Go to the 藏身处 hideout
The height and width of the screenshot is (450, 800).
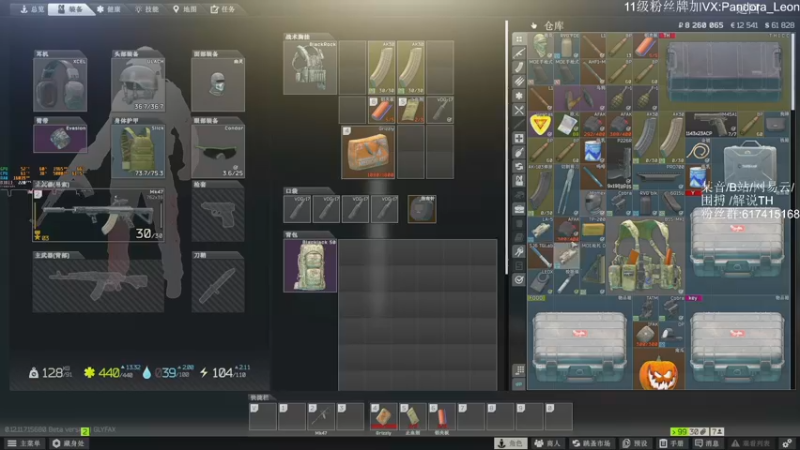pyautogui.click(x=68, y=443)
